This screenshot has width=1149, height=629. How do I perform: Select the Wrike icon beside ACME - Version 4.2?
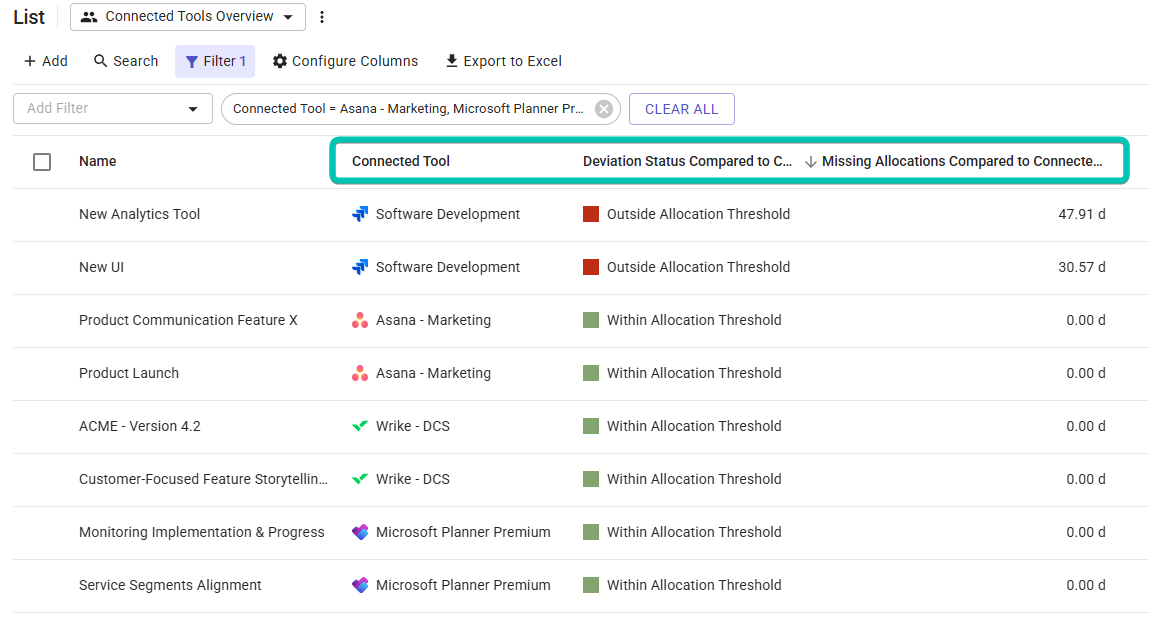[x=359, y=426]
